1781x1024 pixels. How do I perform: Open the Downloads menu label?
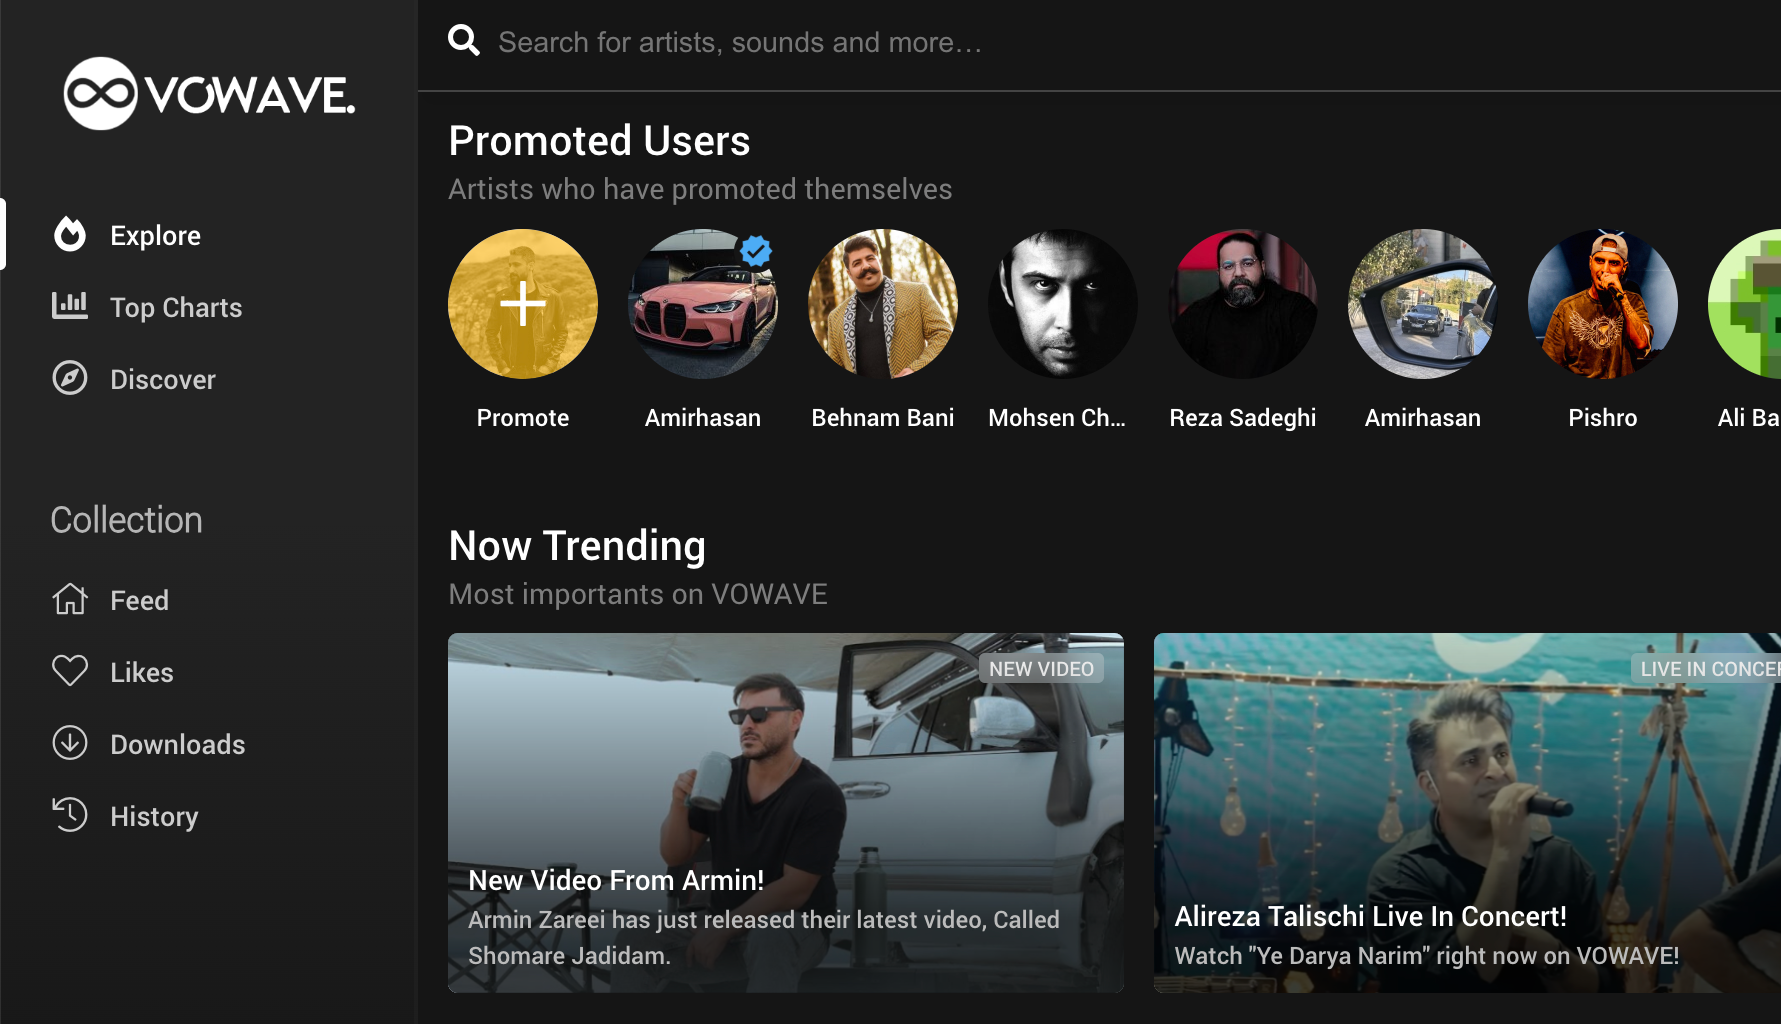click(177, 744)
